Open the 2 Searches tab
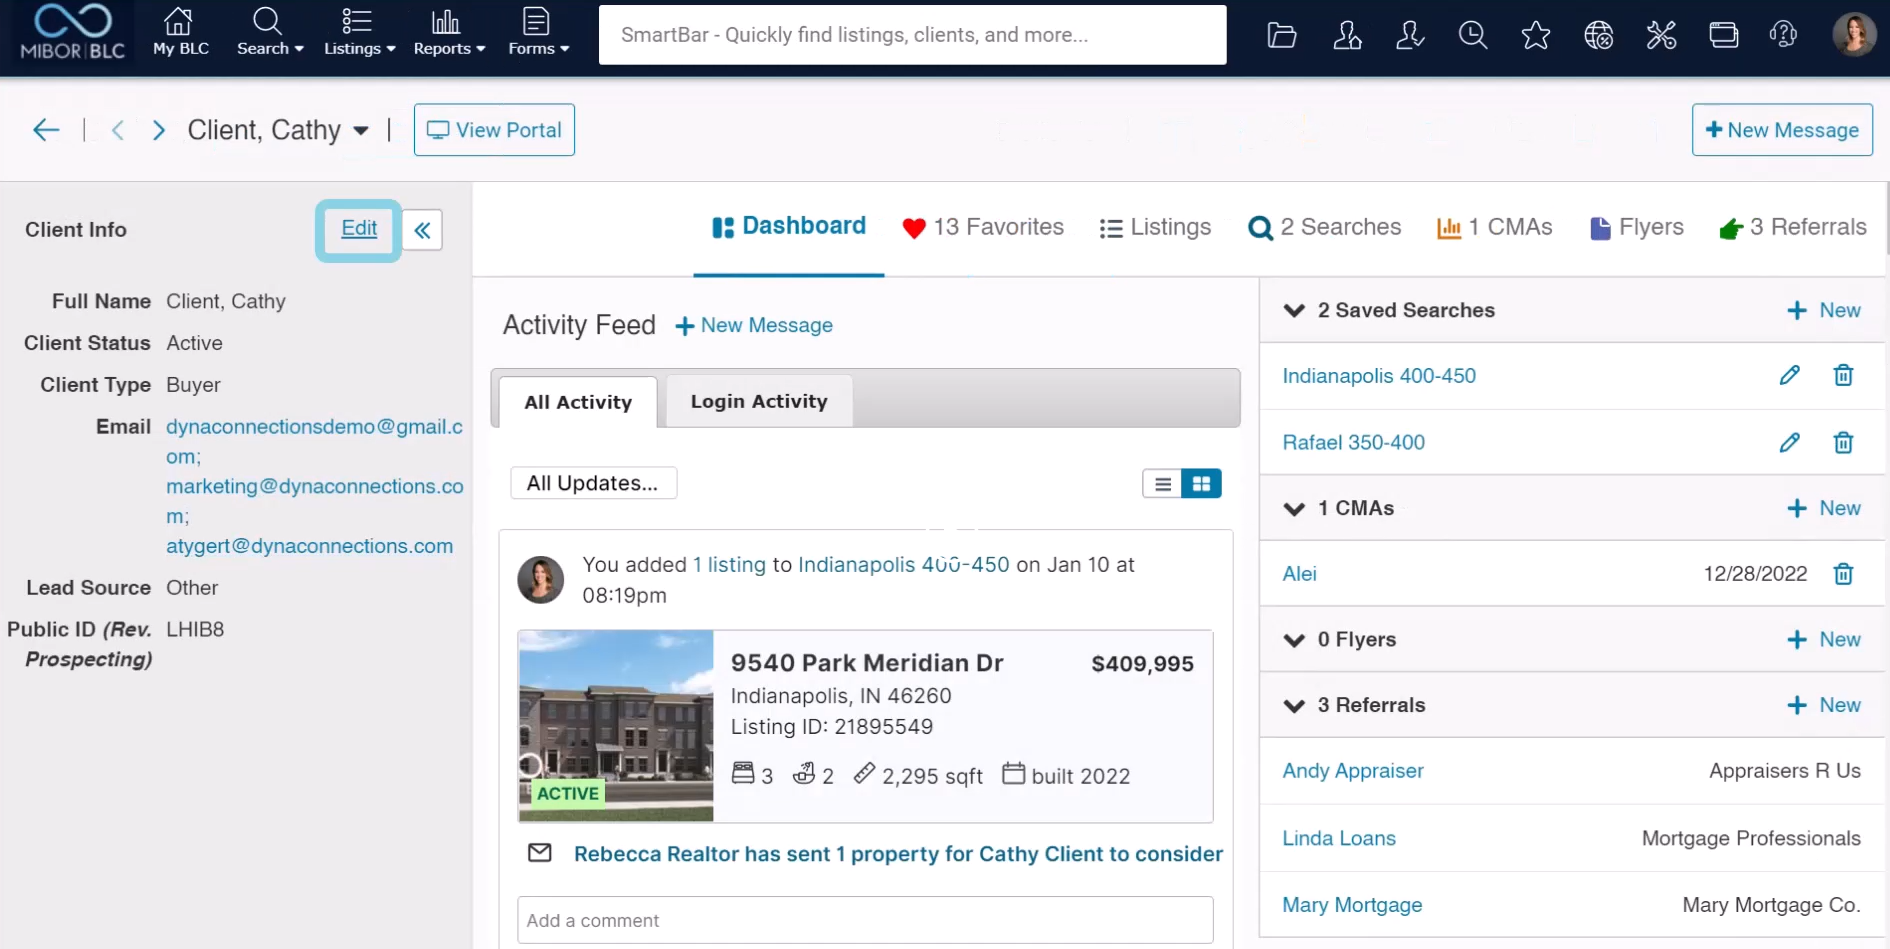 click(1325, 228)
